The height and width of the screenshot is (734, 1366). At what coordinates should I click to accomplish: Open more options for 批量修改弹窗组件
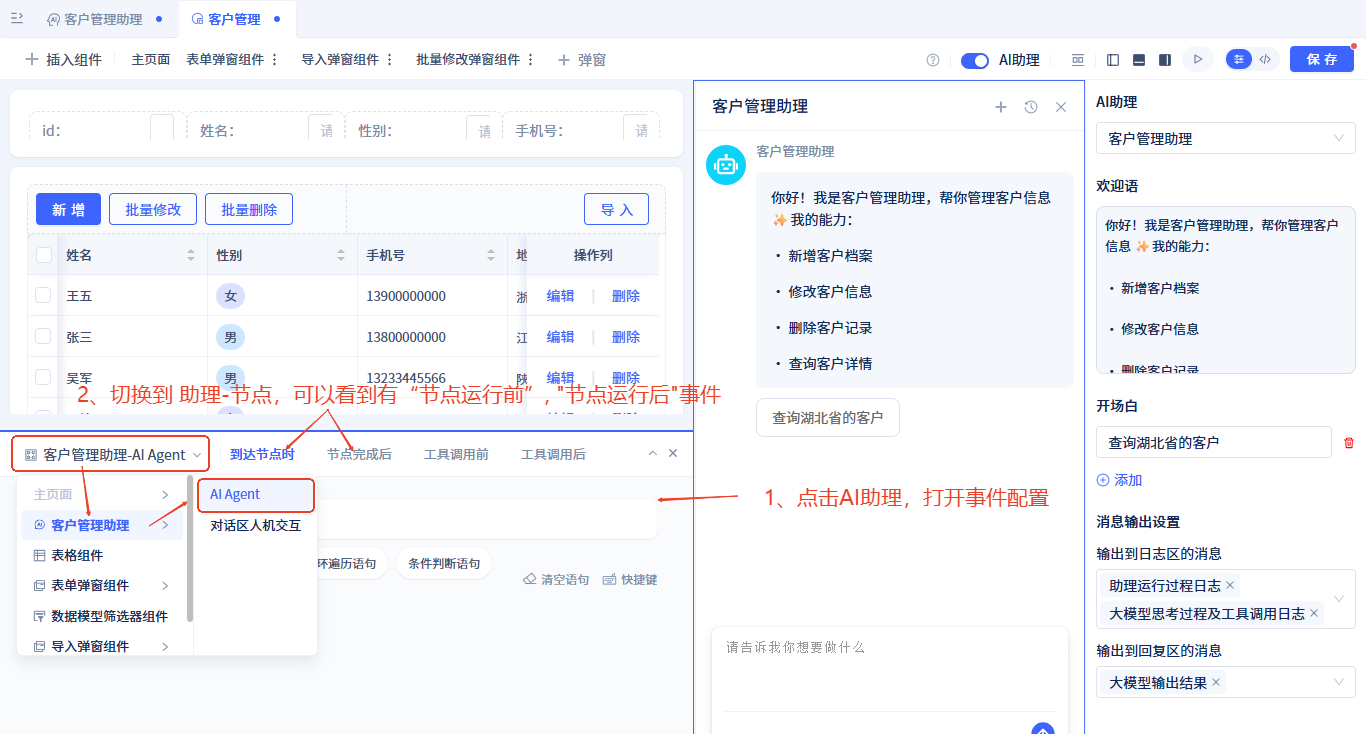(531, 60)
